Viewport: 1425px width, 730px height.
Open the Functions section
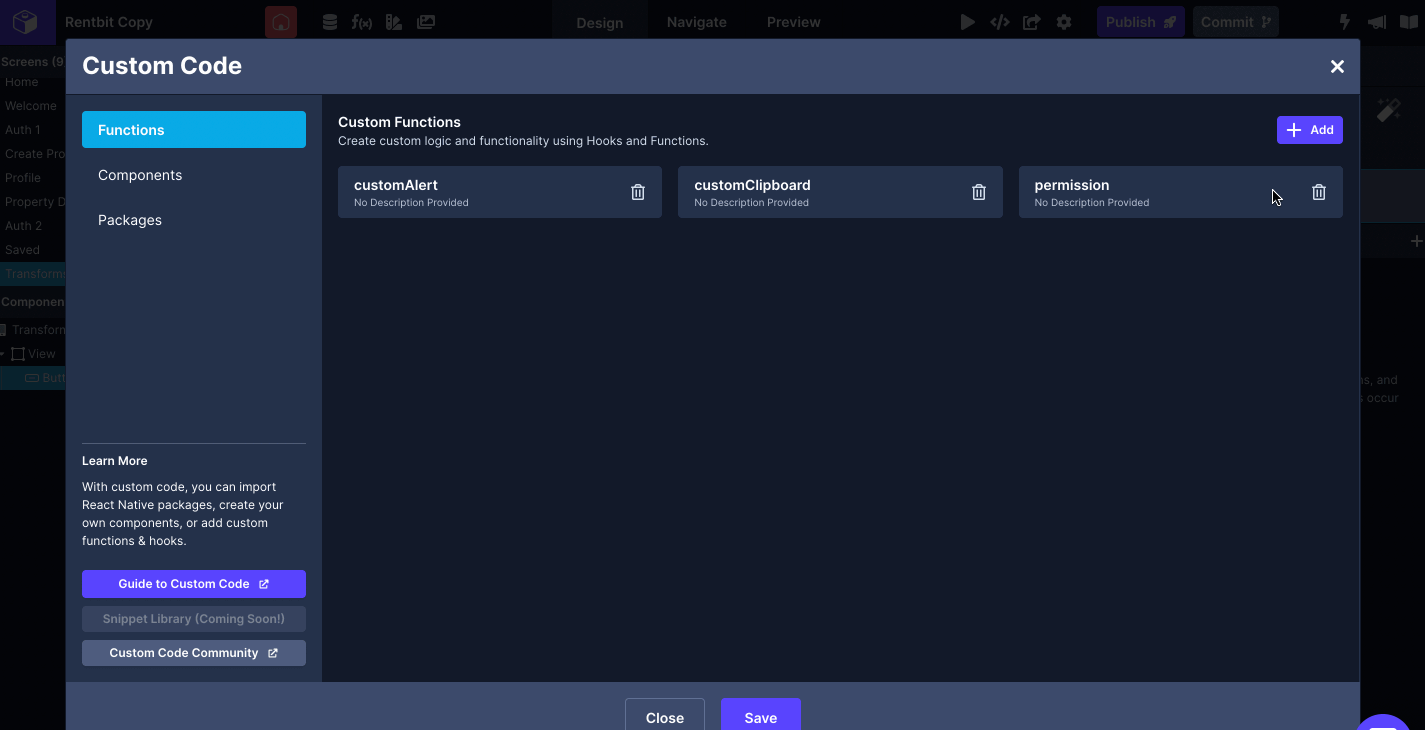coord(194,130)
